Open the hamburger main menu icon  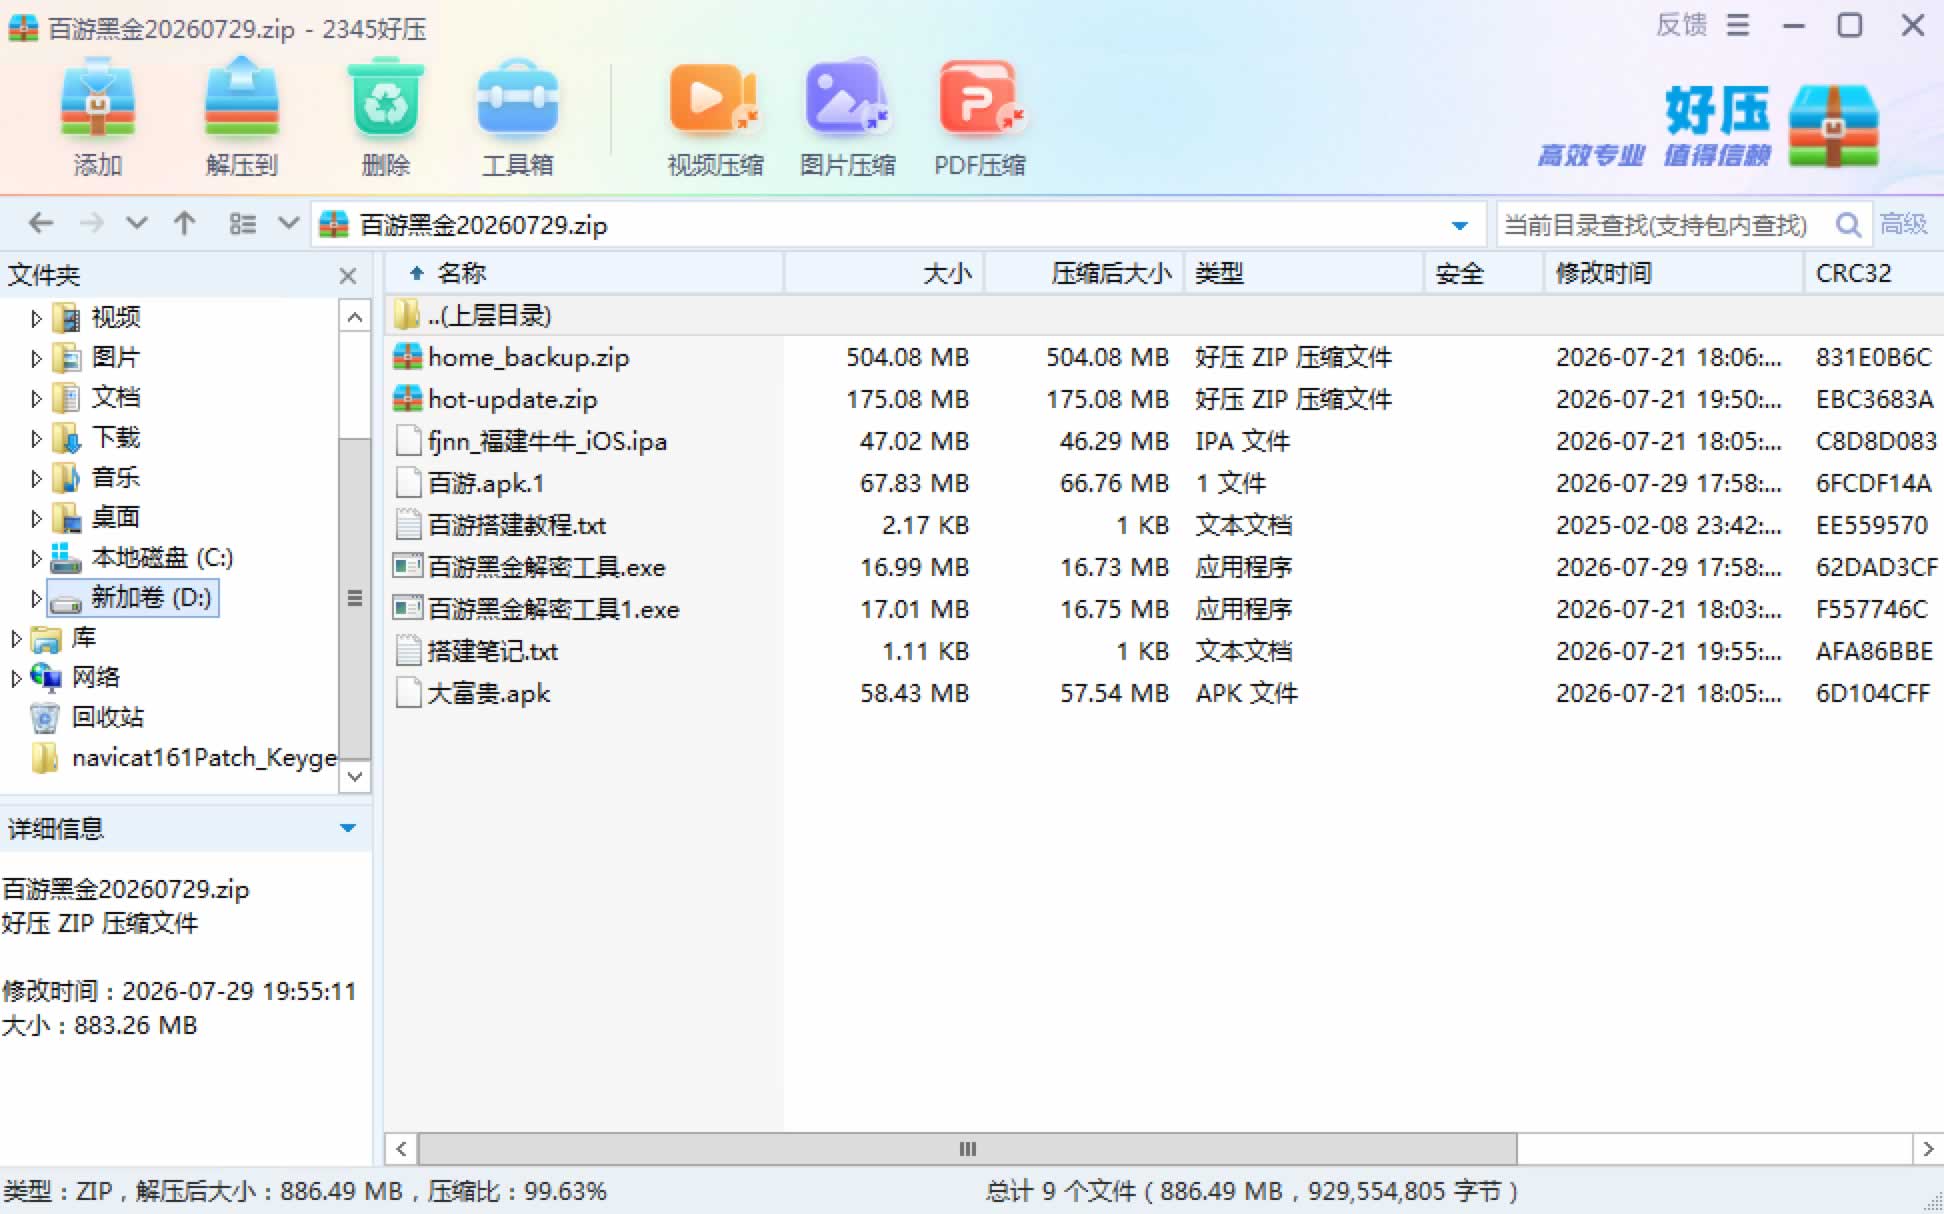pyautogui.click(x=1738, y=25)
